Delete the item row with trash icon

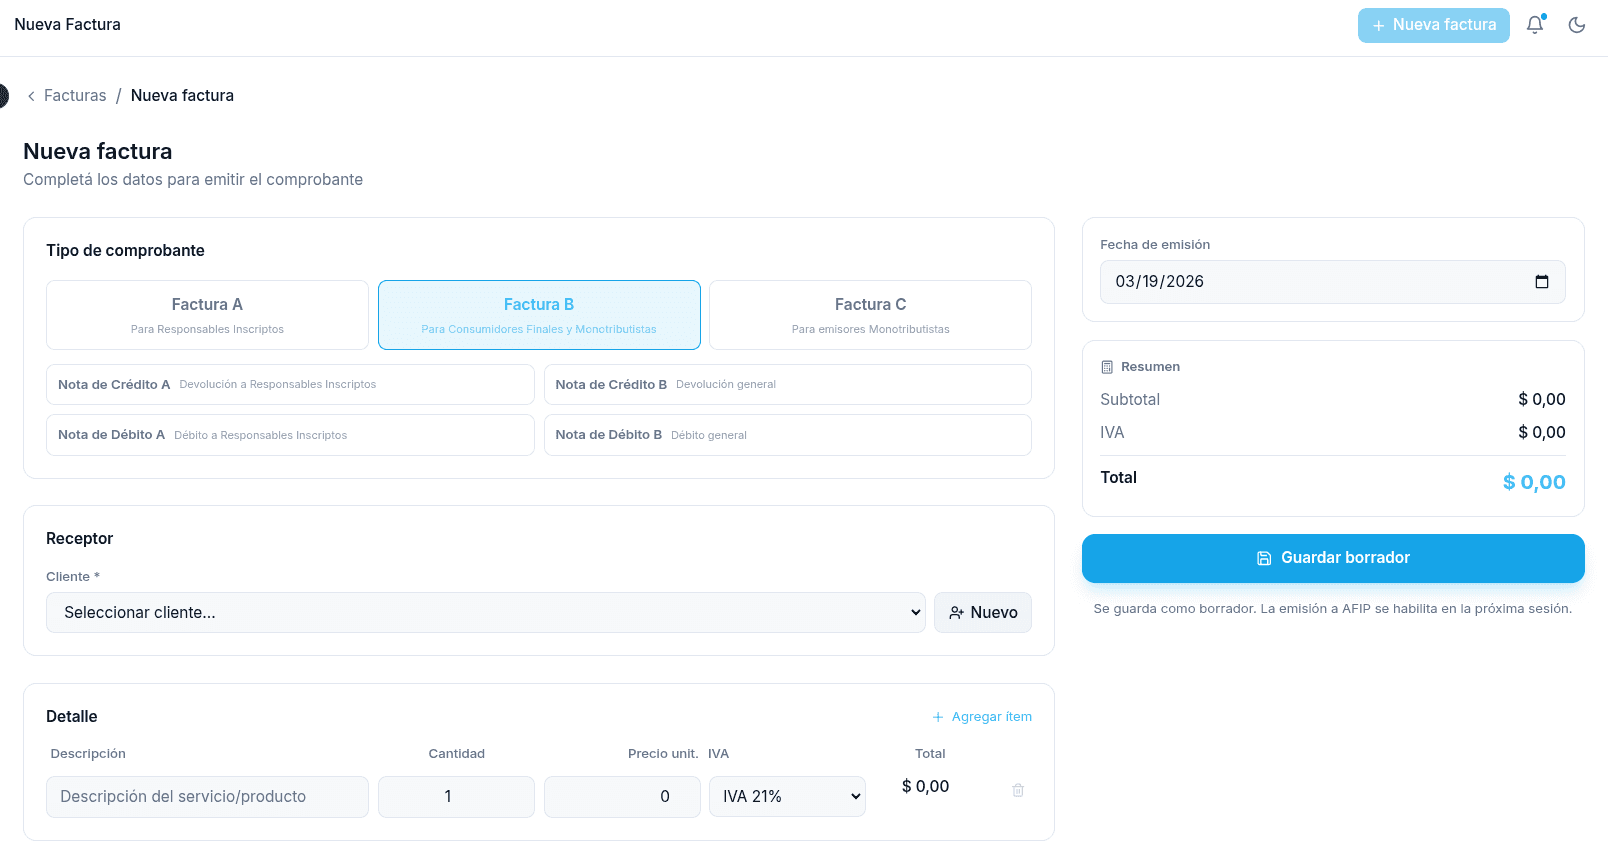coord(1018,790)
